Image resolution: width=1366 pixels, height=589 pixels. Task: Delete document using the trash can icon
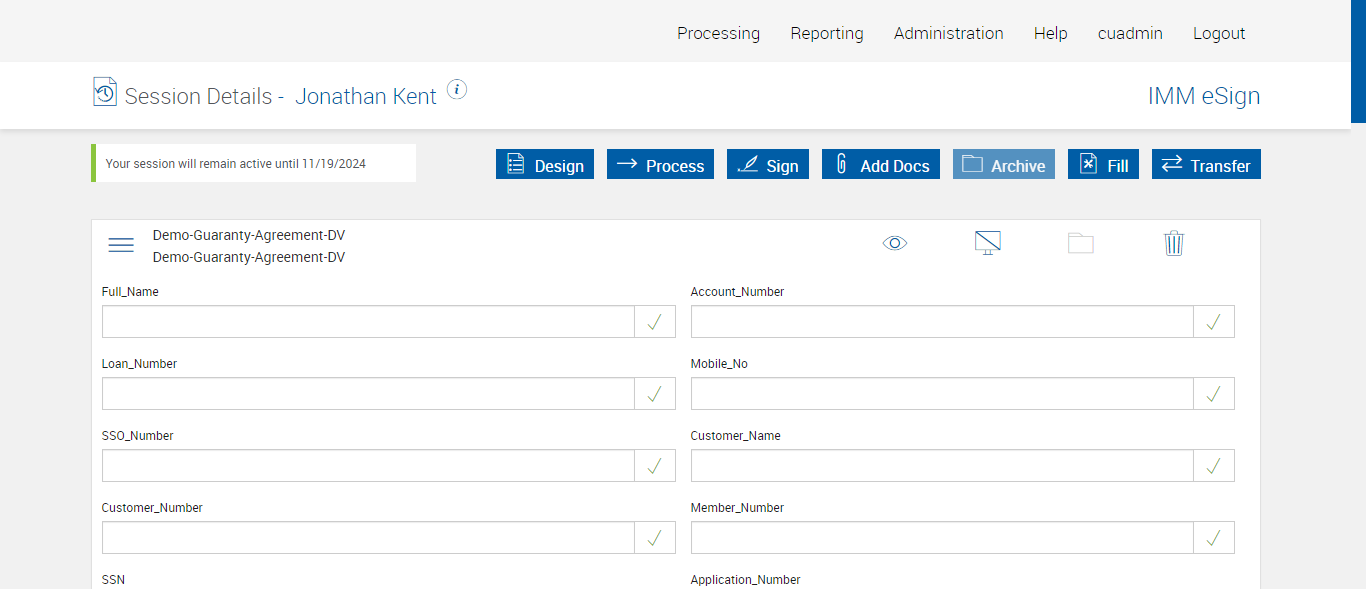coord(1174,243)
